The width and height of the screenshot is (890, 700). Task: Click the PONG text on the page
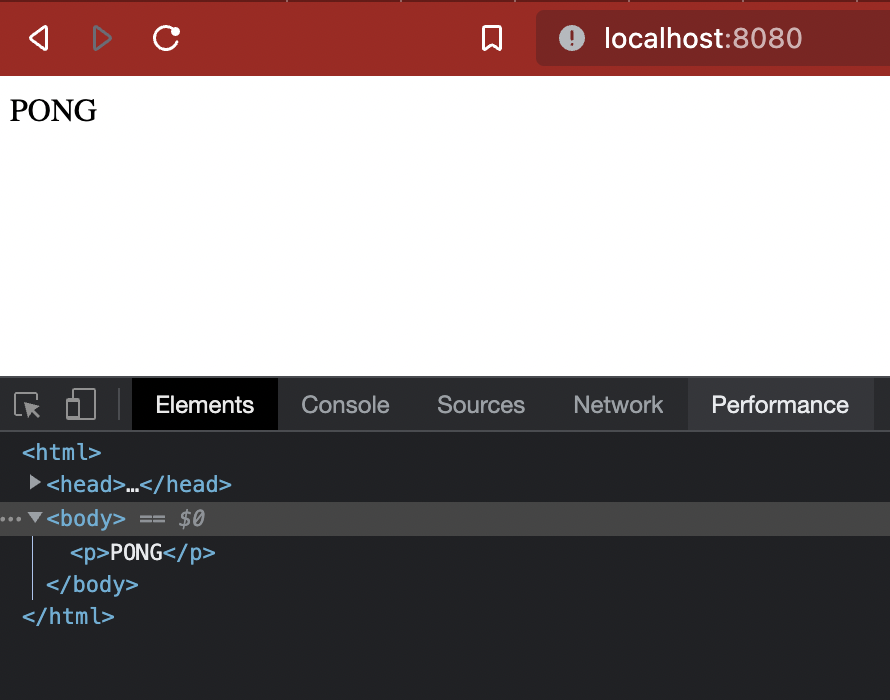[x=53, y=111]
